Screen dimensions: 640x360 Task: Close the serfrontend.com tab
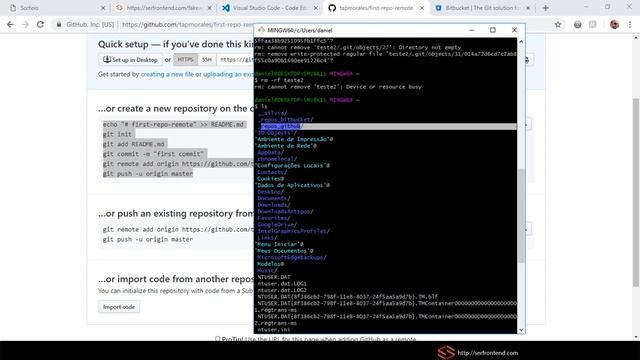[209, 8]
